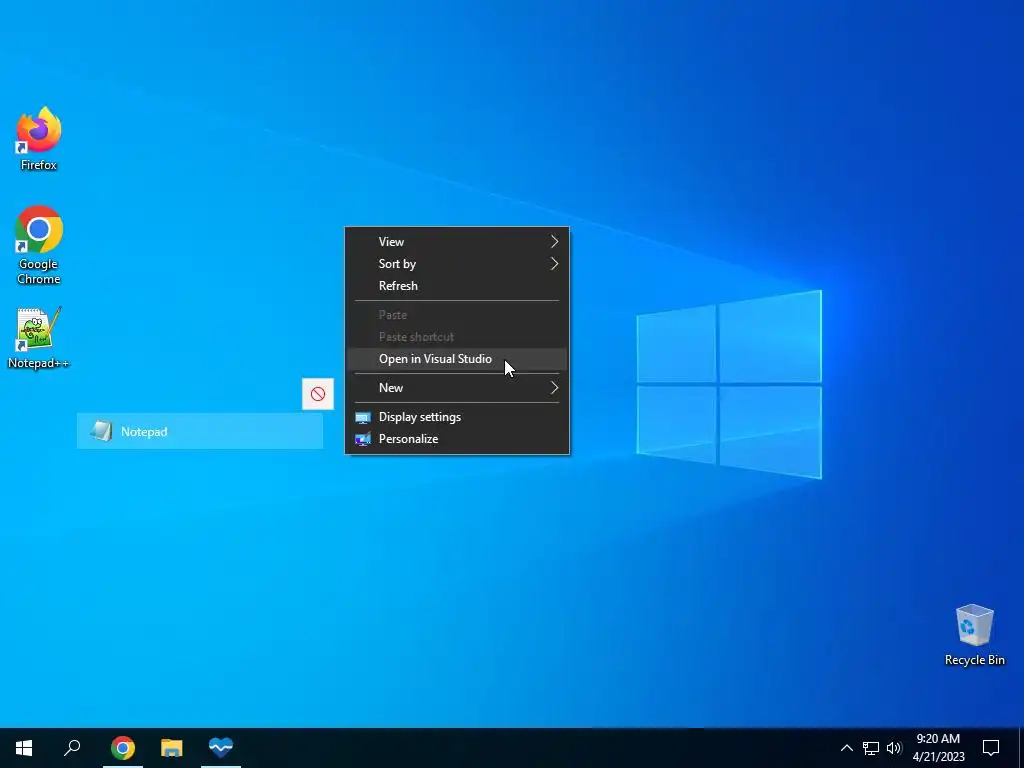The image size is (1024, 768).
Task: Click the Notepad drag item
Action: click(200, 431)
